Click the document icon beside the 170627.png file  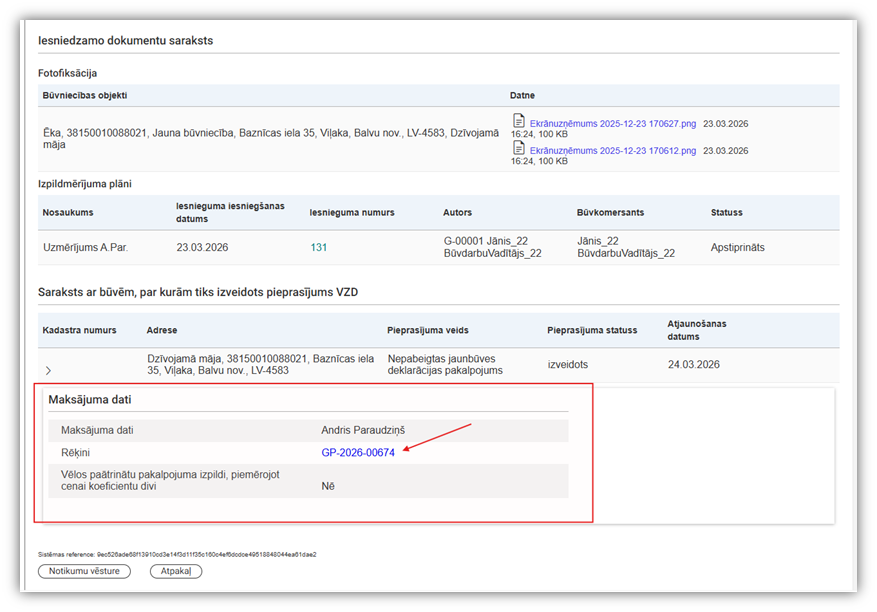pyautogui.click(x=519, y=121)
